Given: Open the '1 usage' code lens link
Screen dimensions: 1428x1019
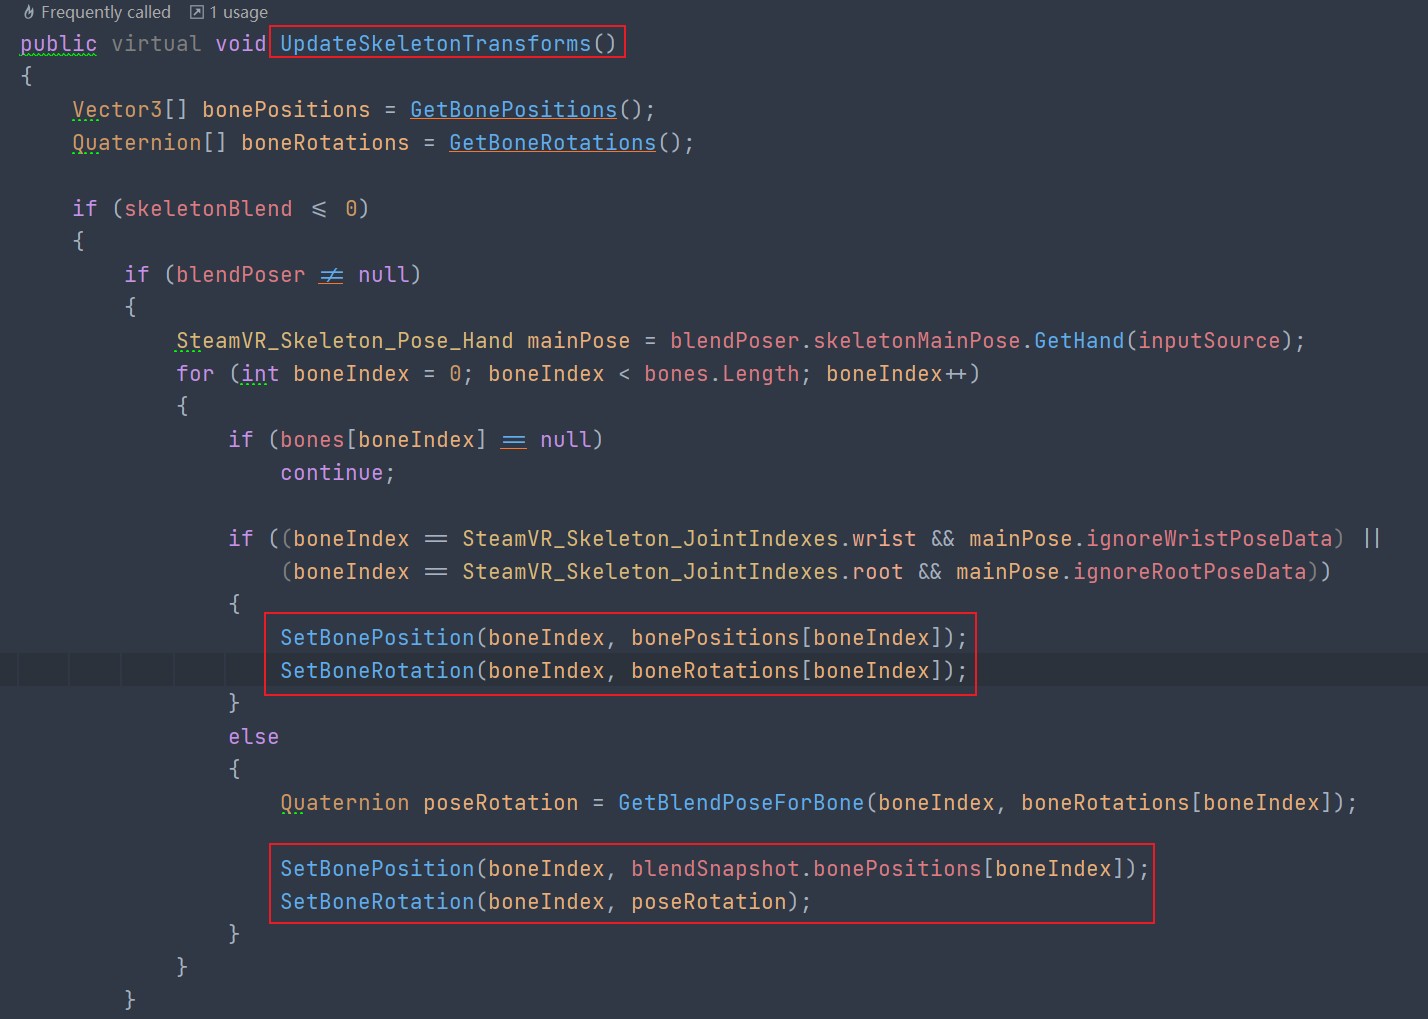Looking at the screenshot, I should point(239,12).
